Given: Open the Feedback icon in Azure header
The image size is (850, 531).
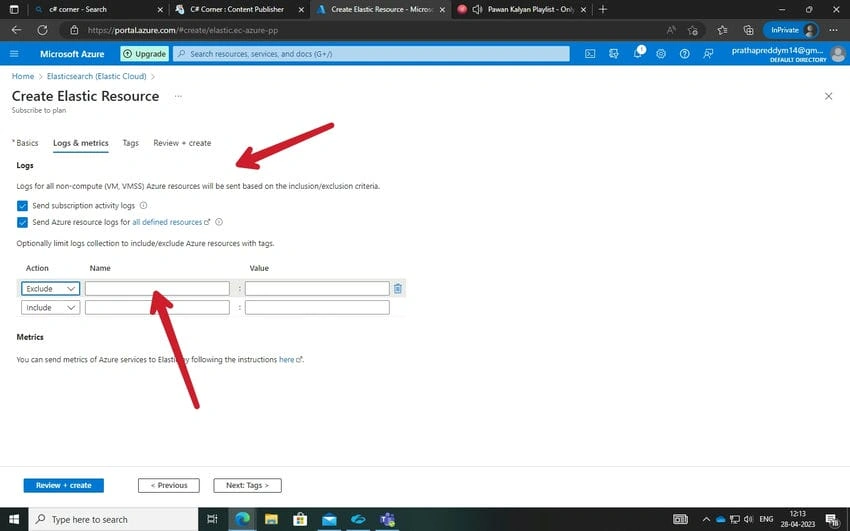Looking at the screenshot, I should tap(708, 54).
